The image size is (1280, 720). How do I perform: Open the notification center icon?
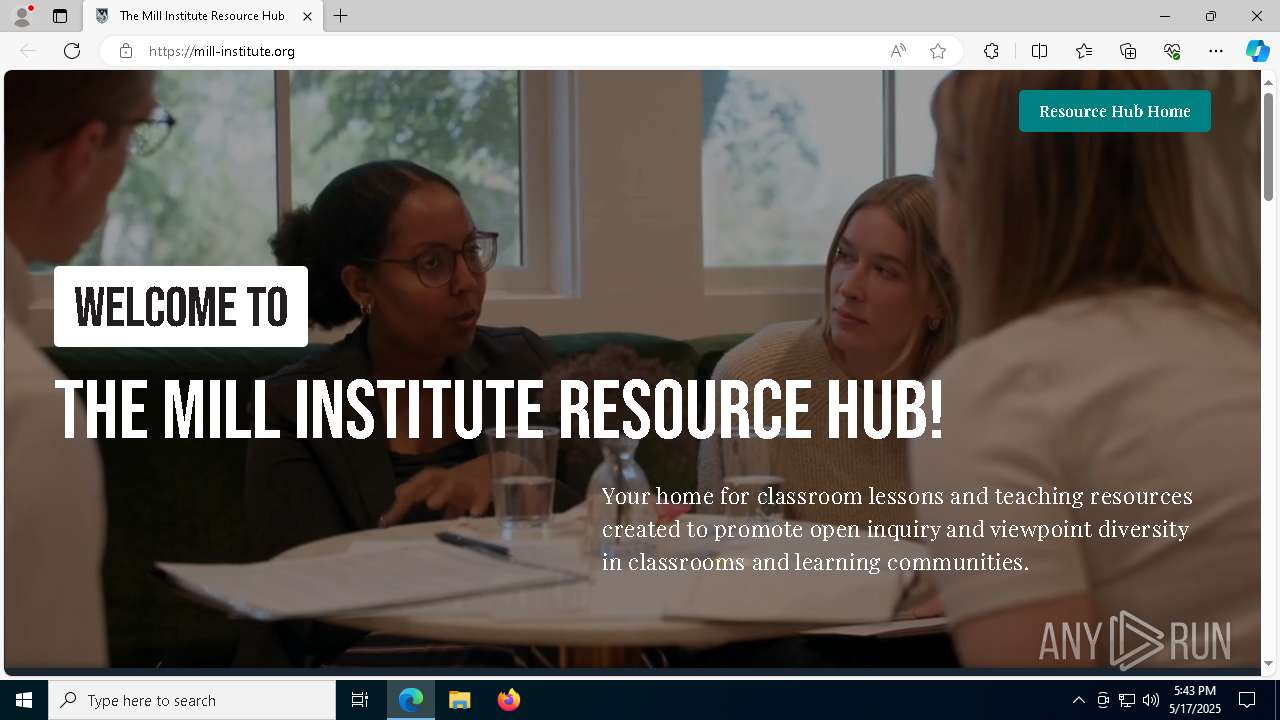1247,700
